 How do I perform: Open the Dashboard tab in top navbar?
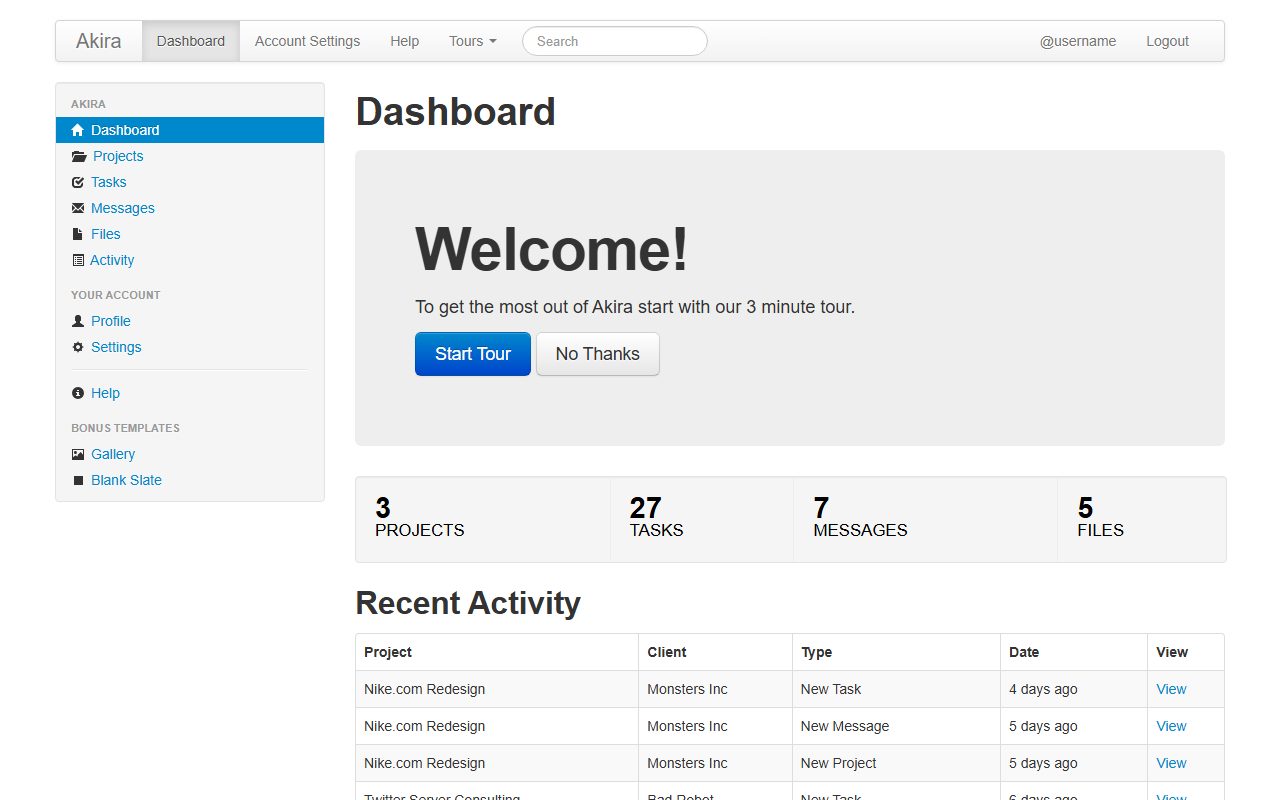(x=191, y=41)
